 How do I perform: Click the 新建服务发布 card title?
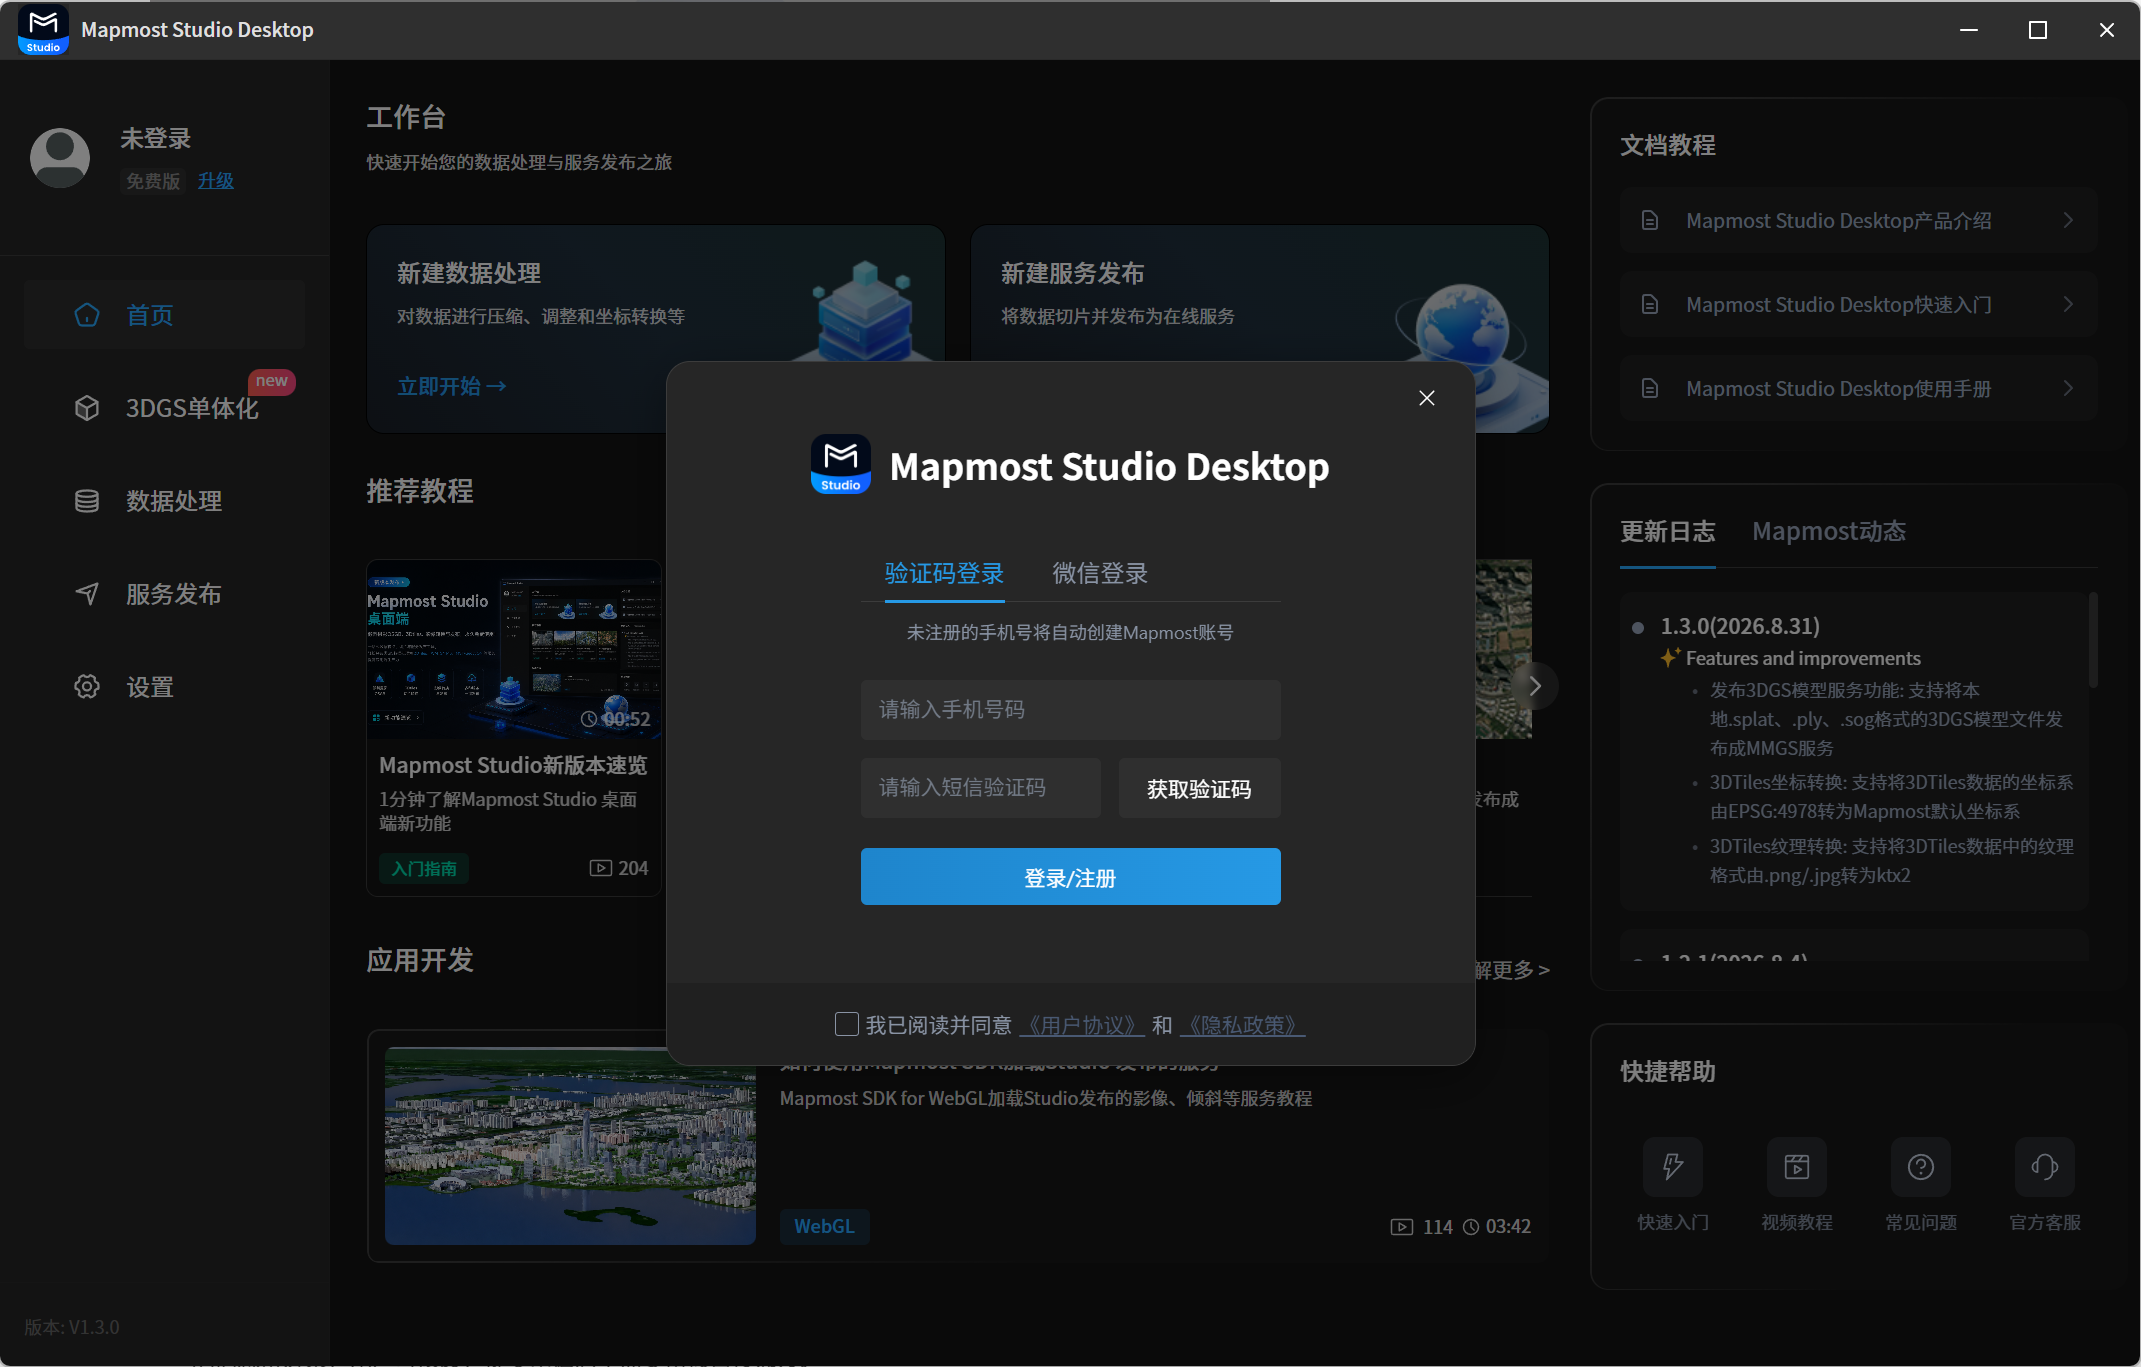point(1072,273)
